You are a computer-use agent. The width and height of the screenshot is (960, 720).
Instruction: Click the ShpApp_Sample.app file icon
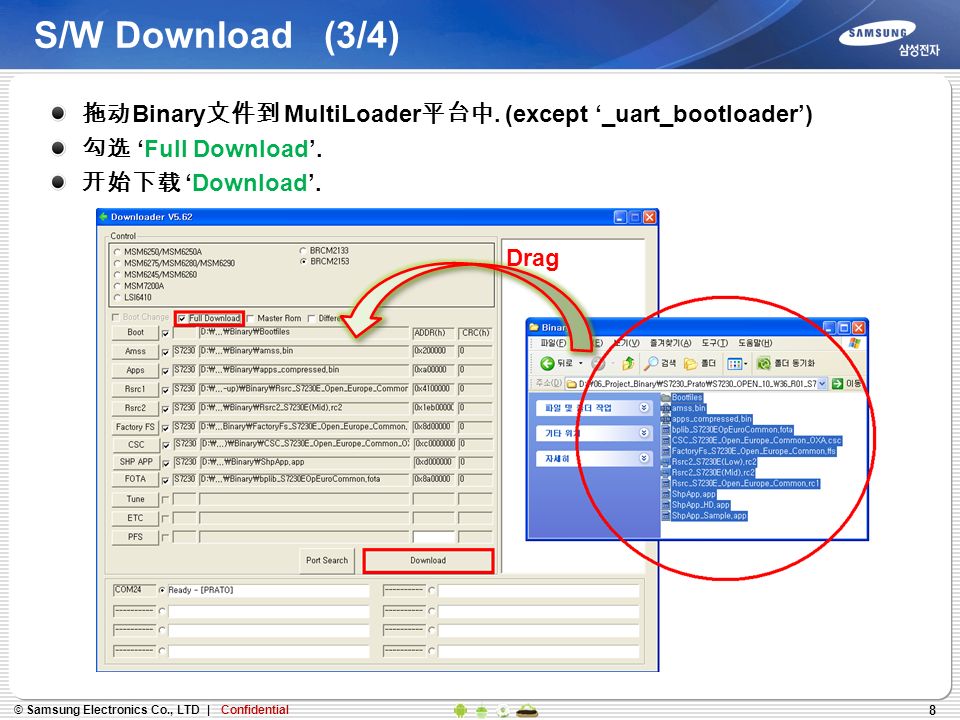click(666, 516)
